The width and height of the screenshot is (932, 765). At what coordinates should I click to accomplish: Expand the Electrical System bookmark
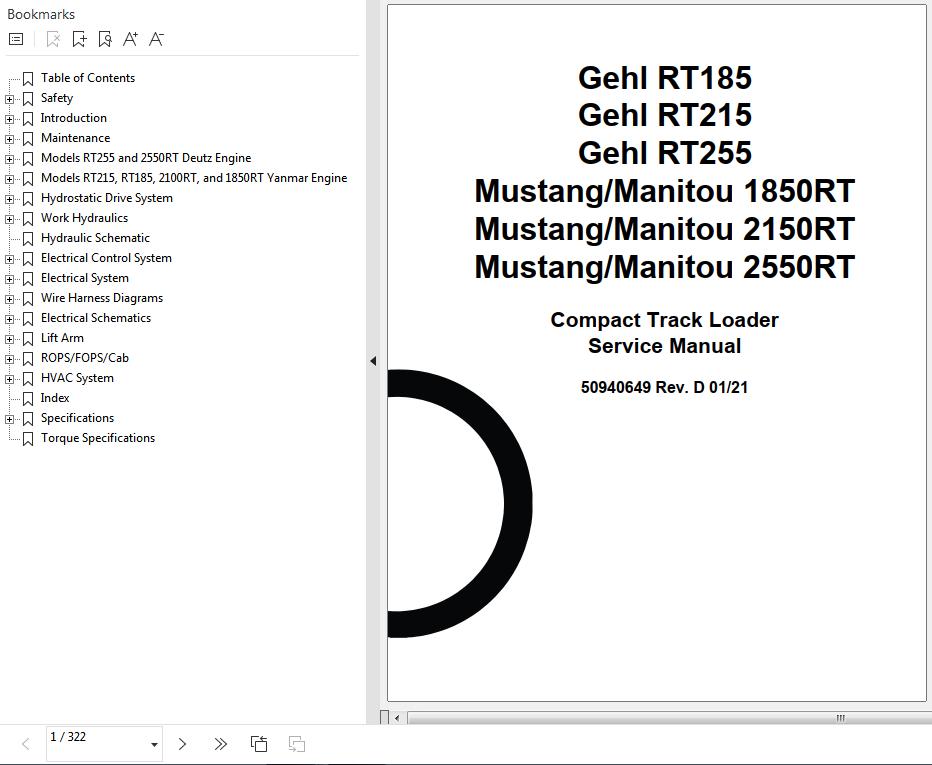coord(10,279)
